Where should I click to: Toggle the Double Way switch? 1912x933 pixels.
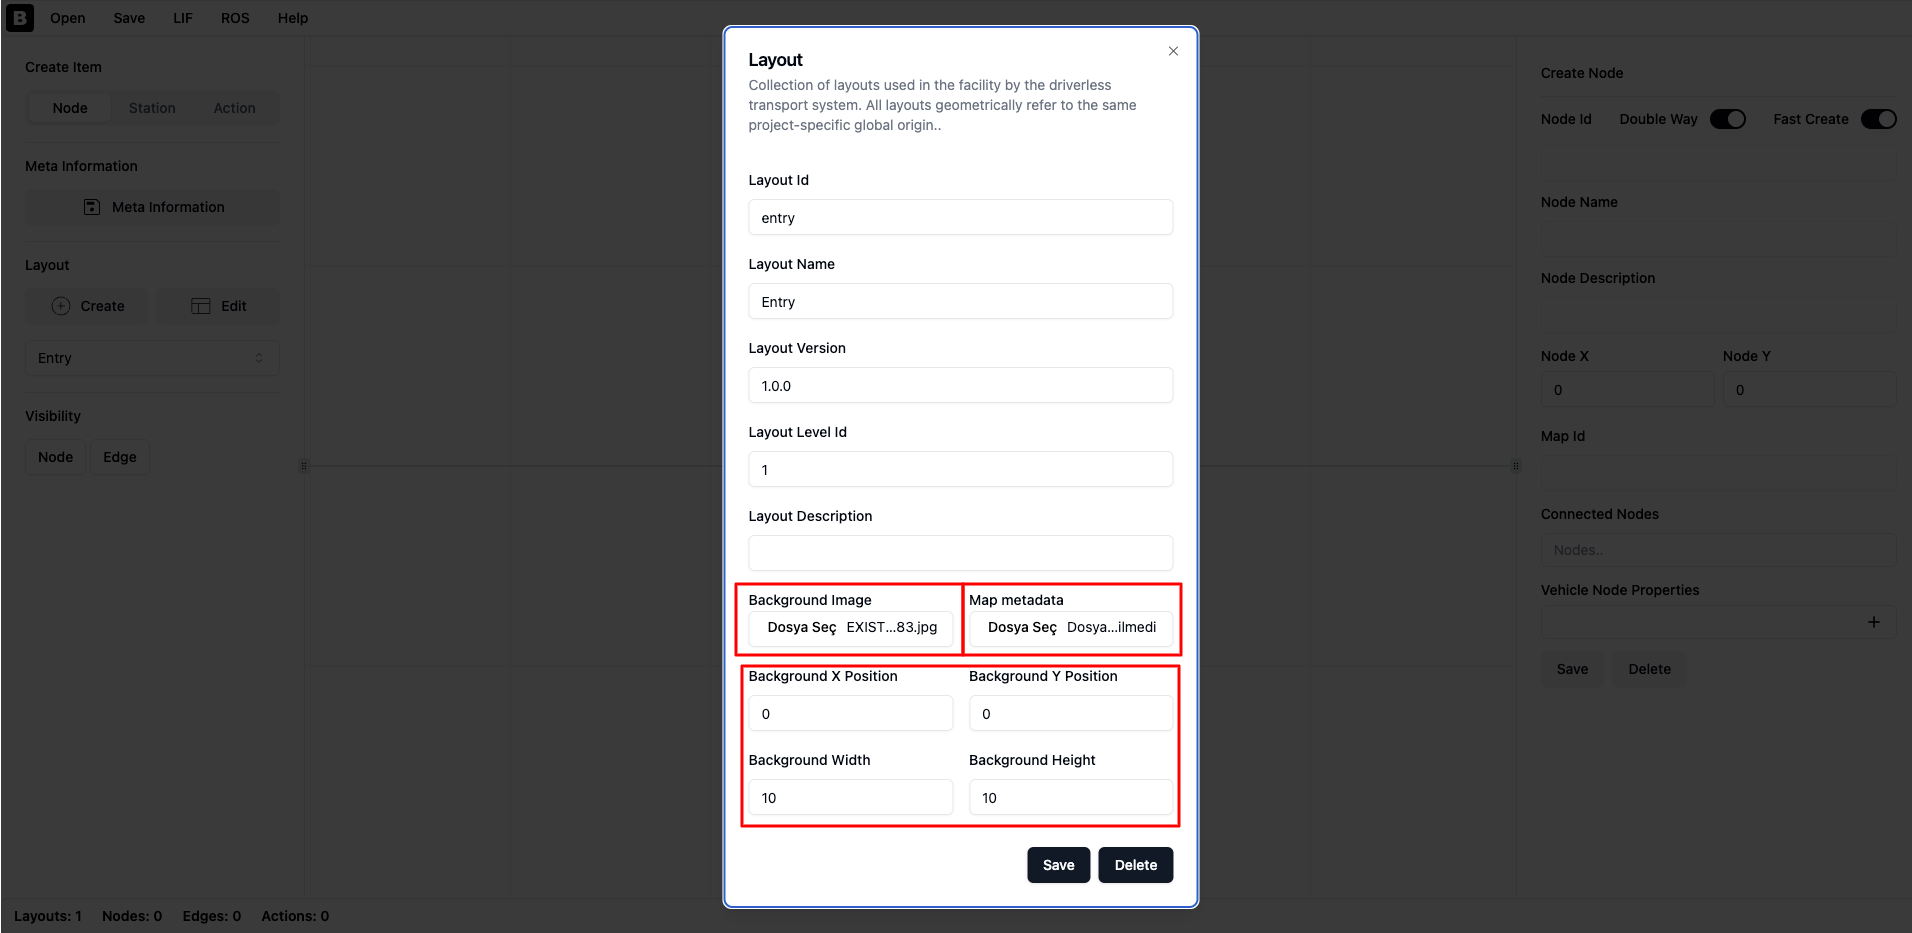[1728, 119]
